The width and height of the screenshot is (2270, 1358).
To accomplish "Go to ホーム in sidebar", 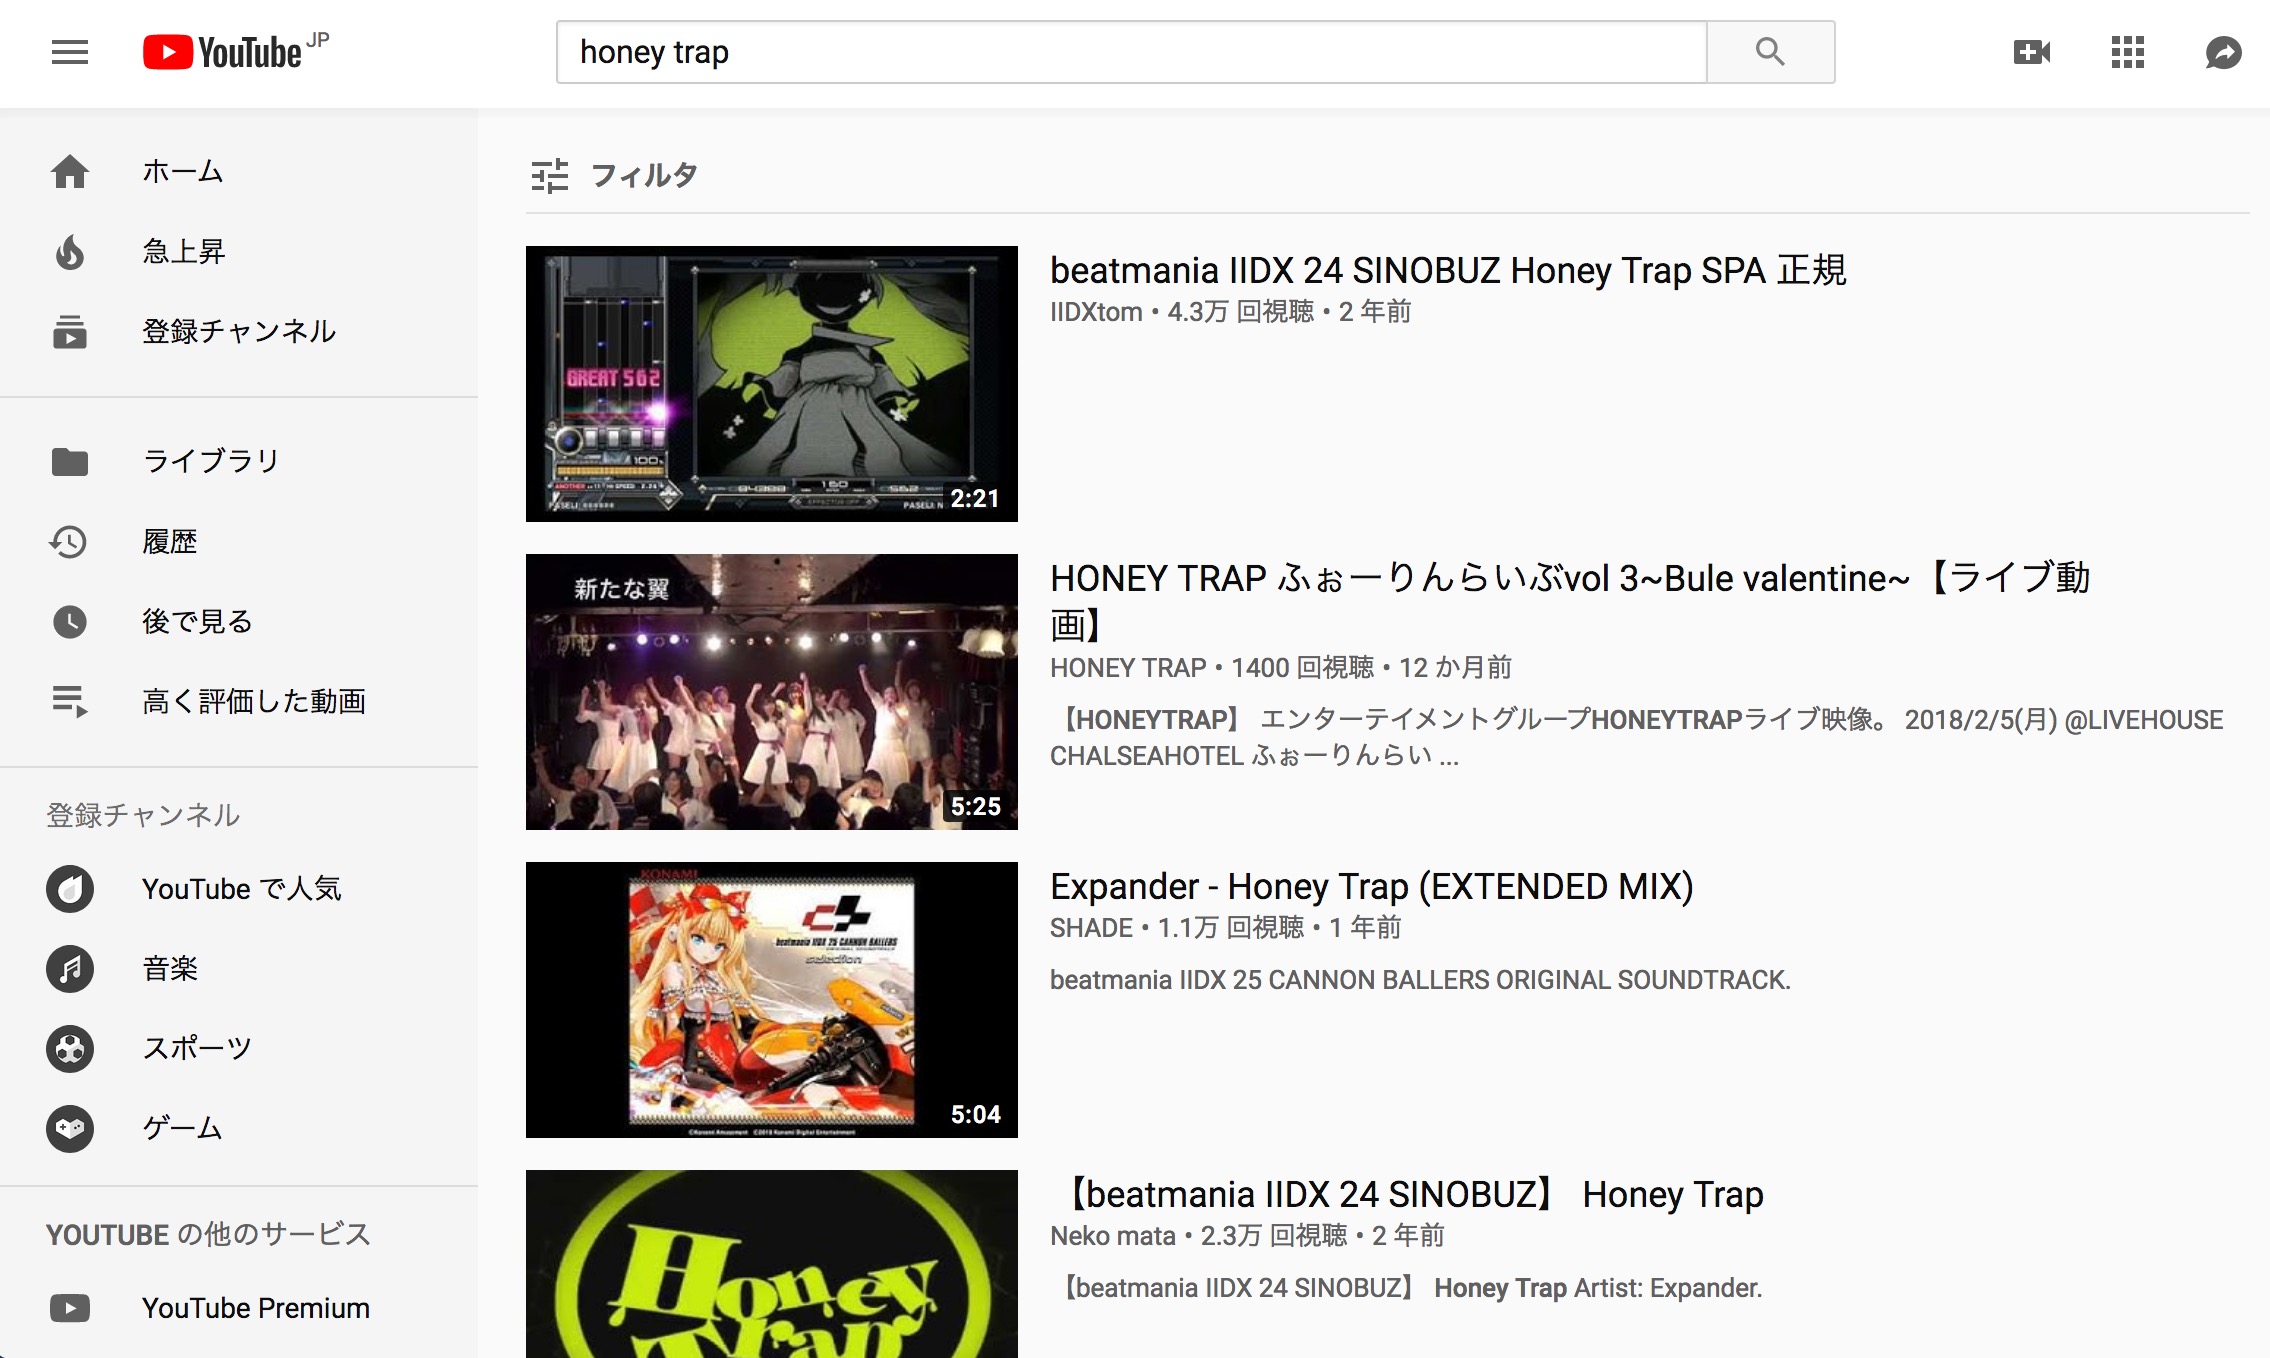I will click(239, 172).
